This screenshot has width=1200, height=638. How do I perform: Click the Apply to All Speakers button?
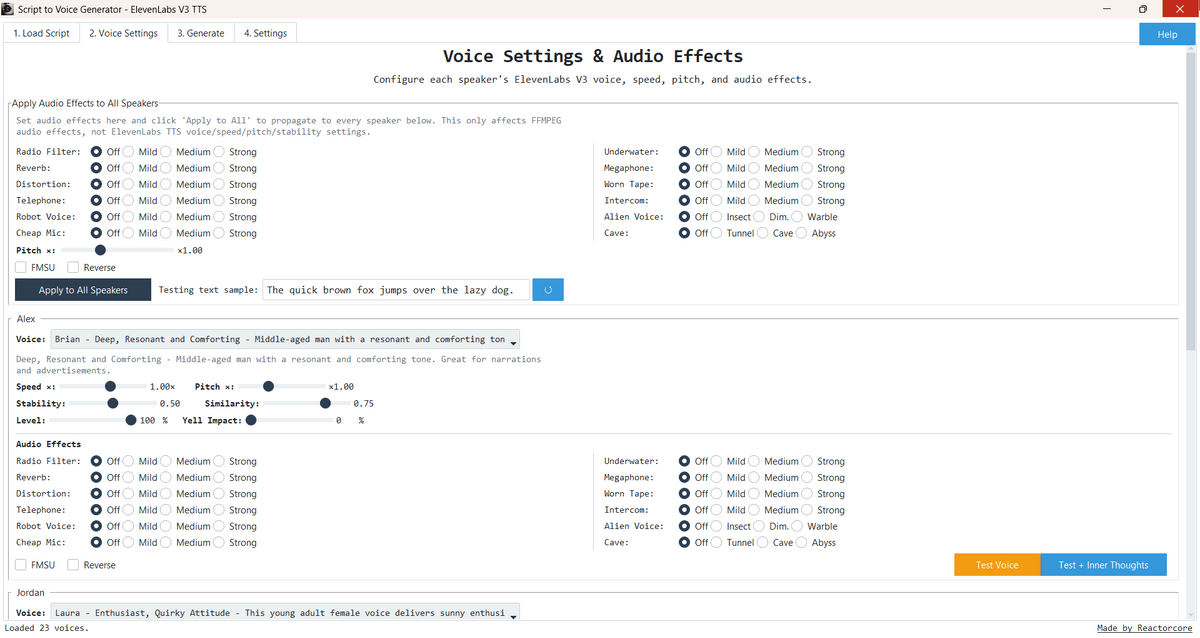click(83, 290)
